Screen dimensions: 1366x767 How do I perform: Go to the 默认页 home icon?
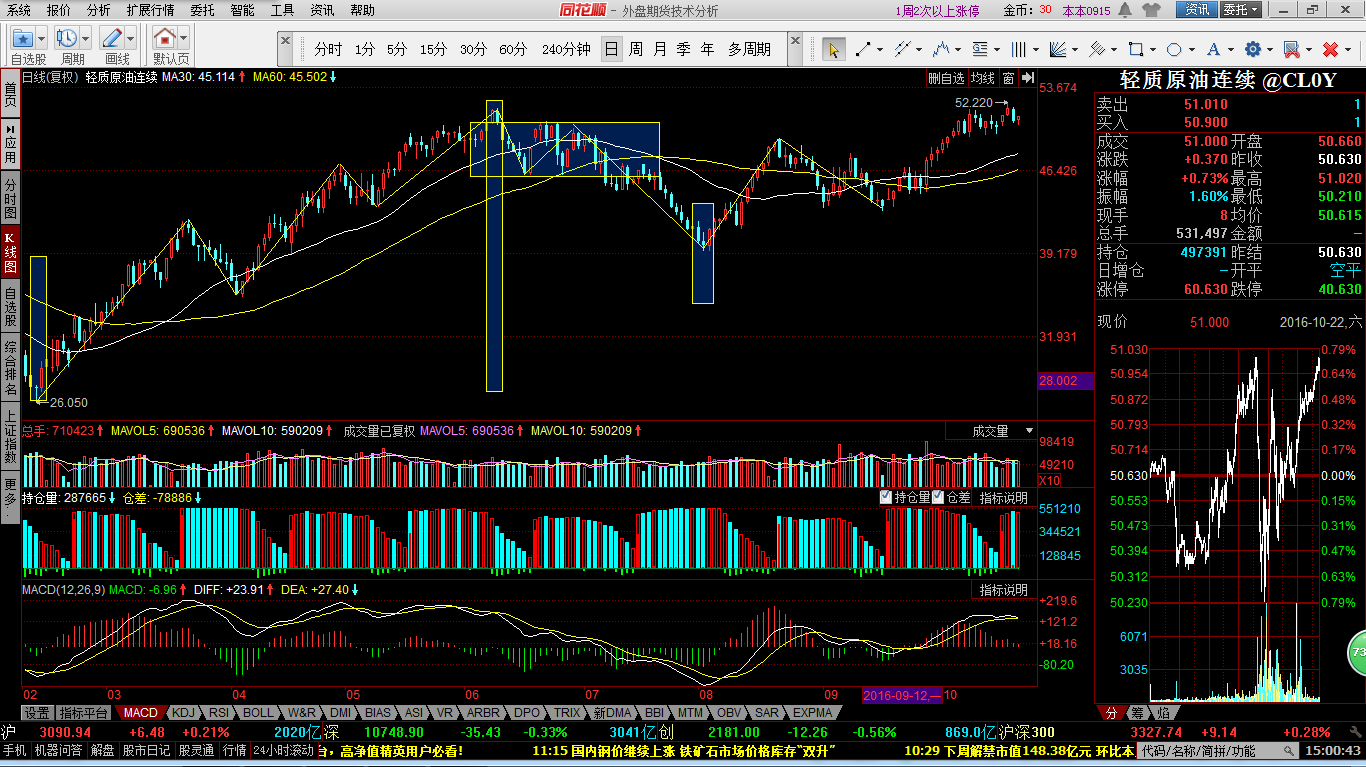click(164, 39)
